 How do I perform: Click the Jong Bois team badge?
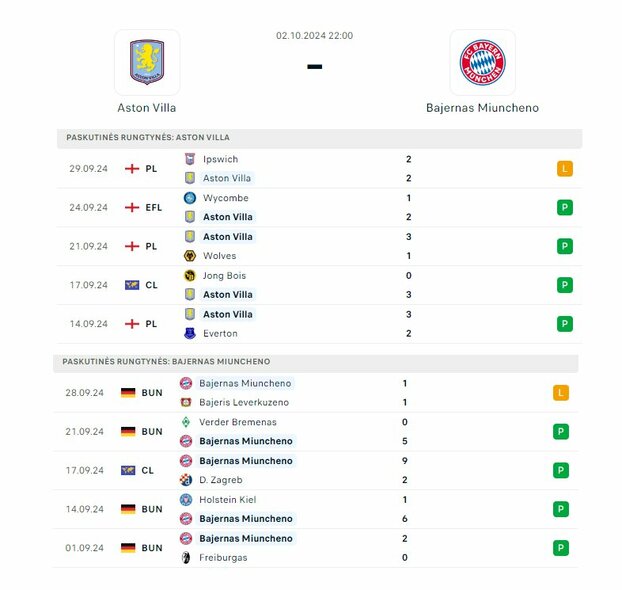click(190, 275)
